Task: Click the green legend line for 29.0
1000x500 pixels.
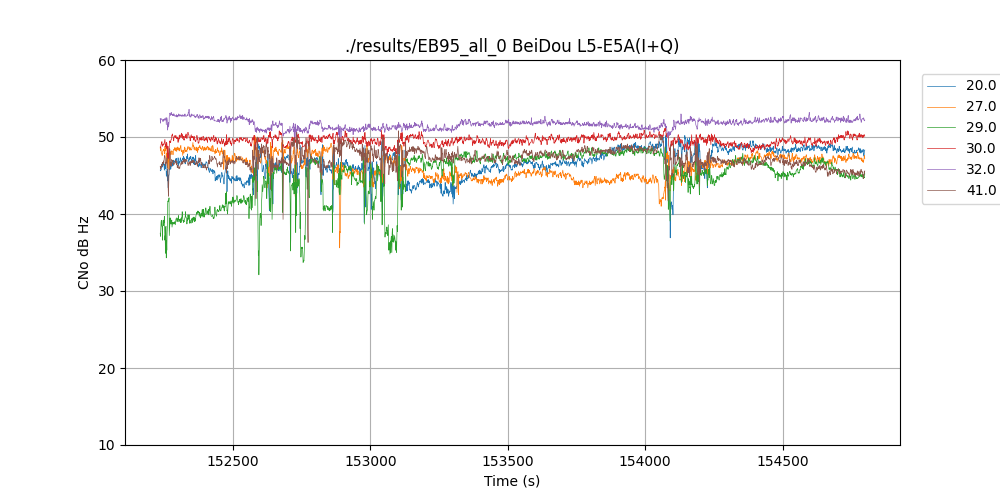Action: coord(941,128)
